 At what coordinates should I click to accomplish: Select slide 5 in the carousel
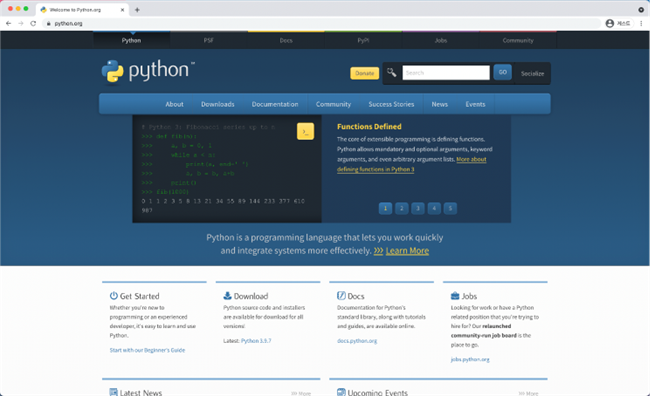[x=450, y=208]
